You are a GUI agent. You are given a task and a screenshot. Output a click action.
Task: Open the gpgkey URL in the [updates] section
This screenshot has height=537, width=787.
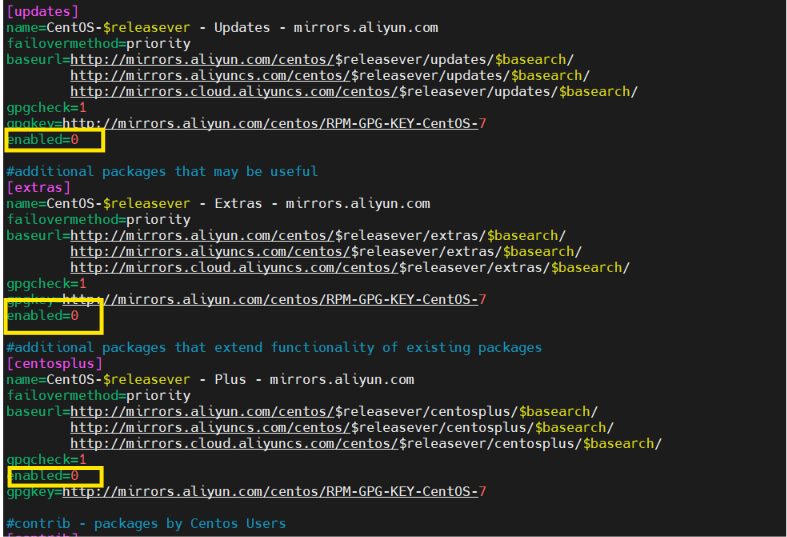click(x=274, y=123)
